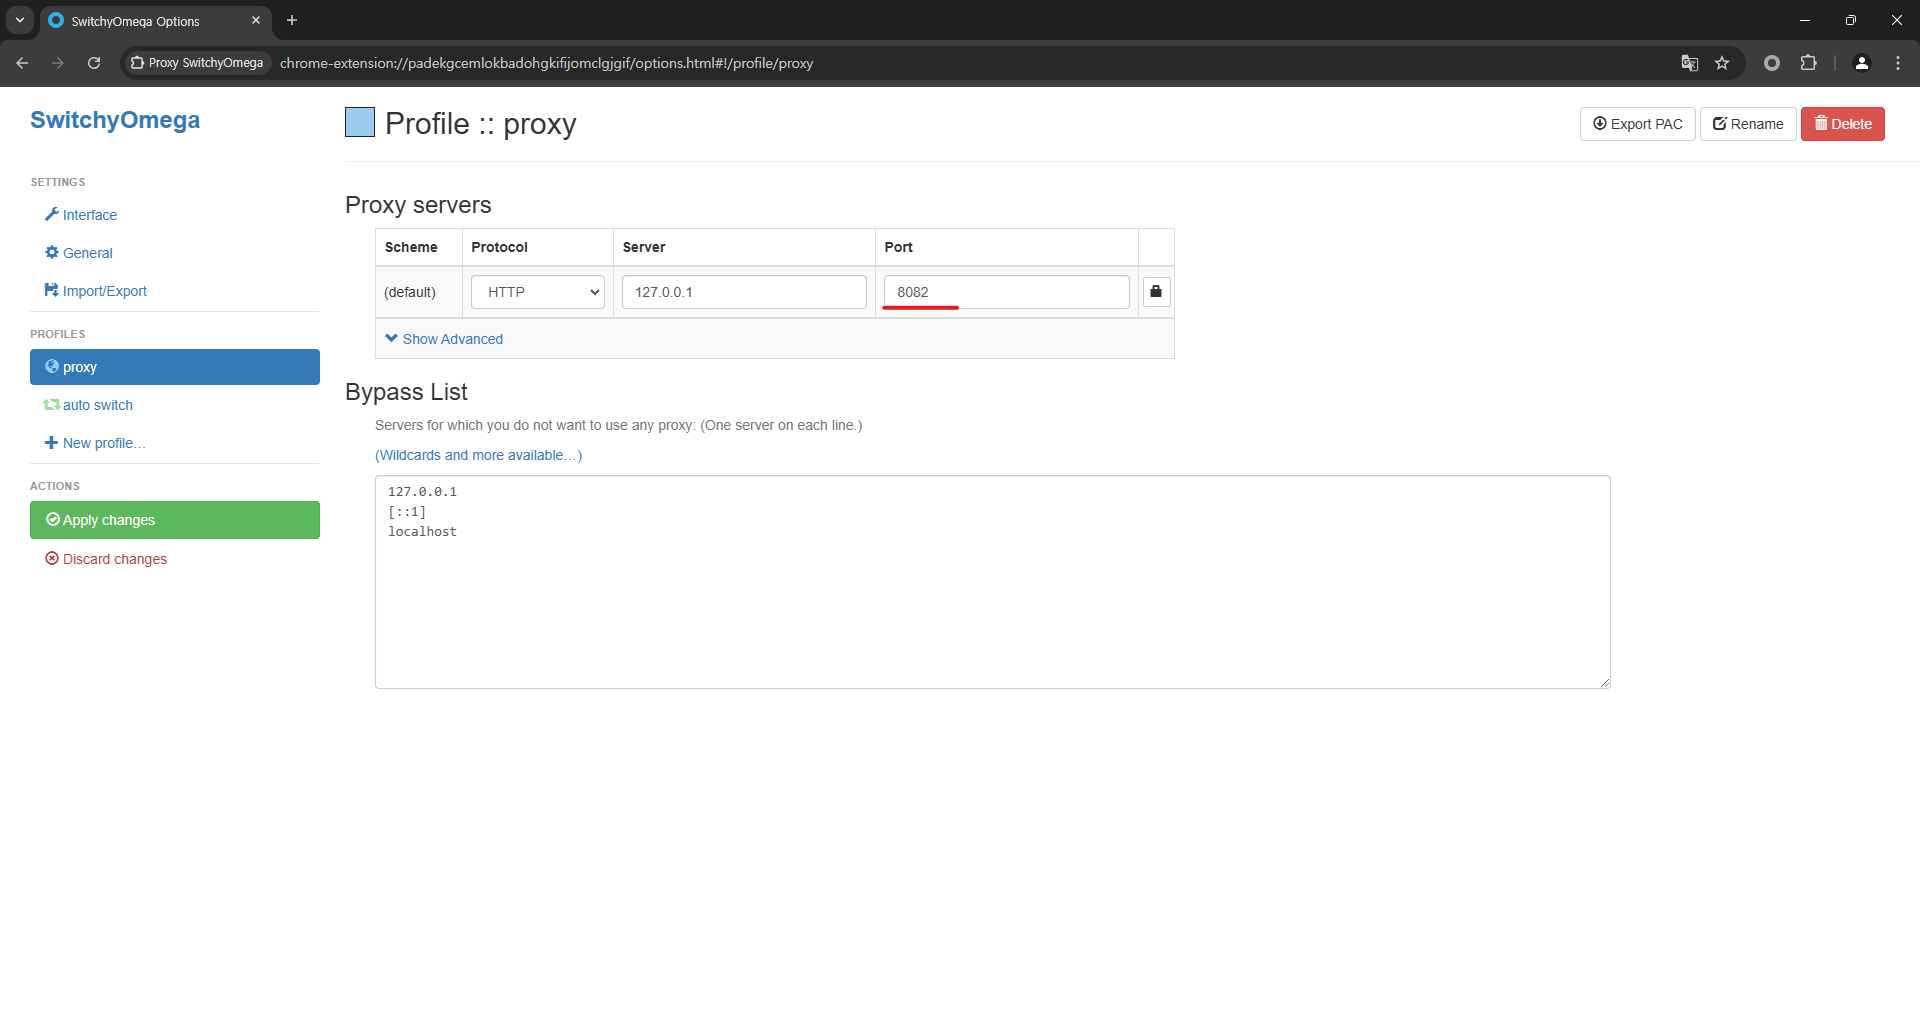The image size is (1920, 1032).
Task: Reload the page
Action: pyautogui.click(x=94, y=63)
